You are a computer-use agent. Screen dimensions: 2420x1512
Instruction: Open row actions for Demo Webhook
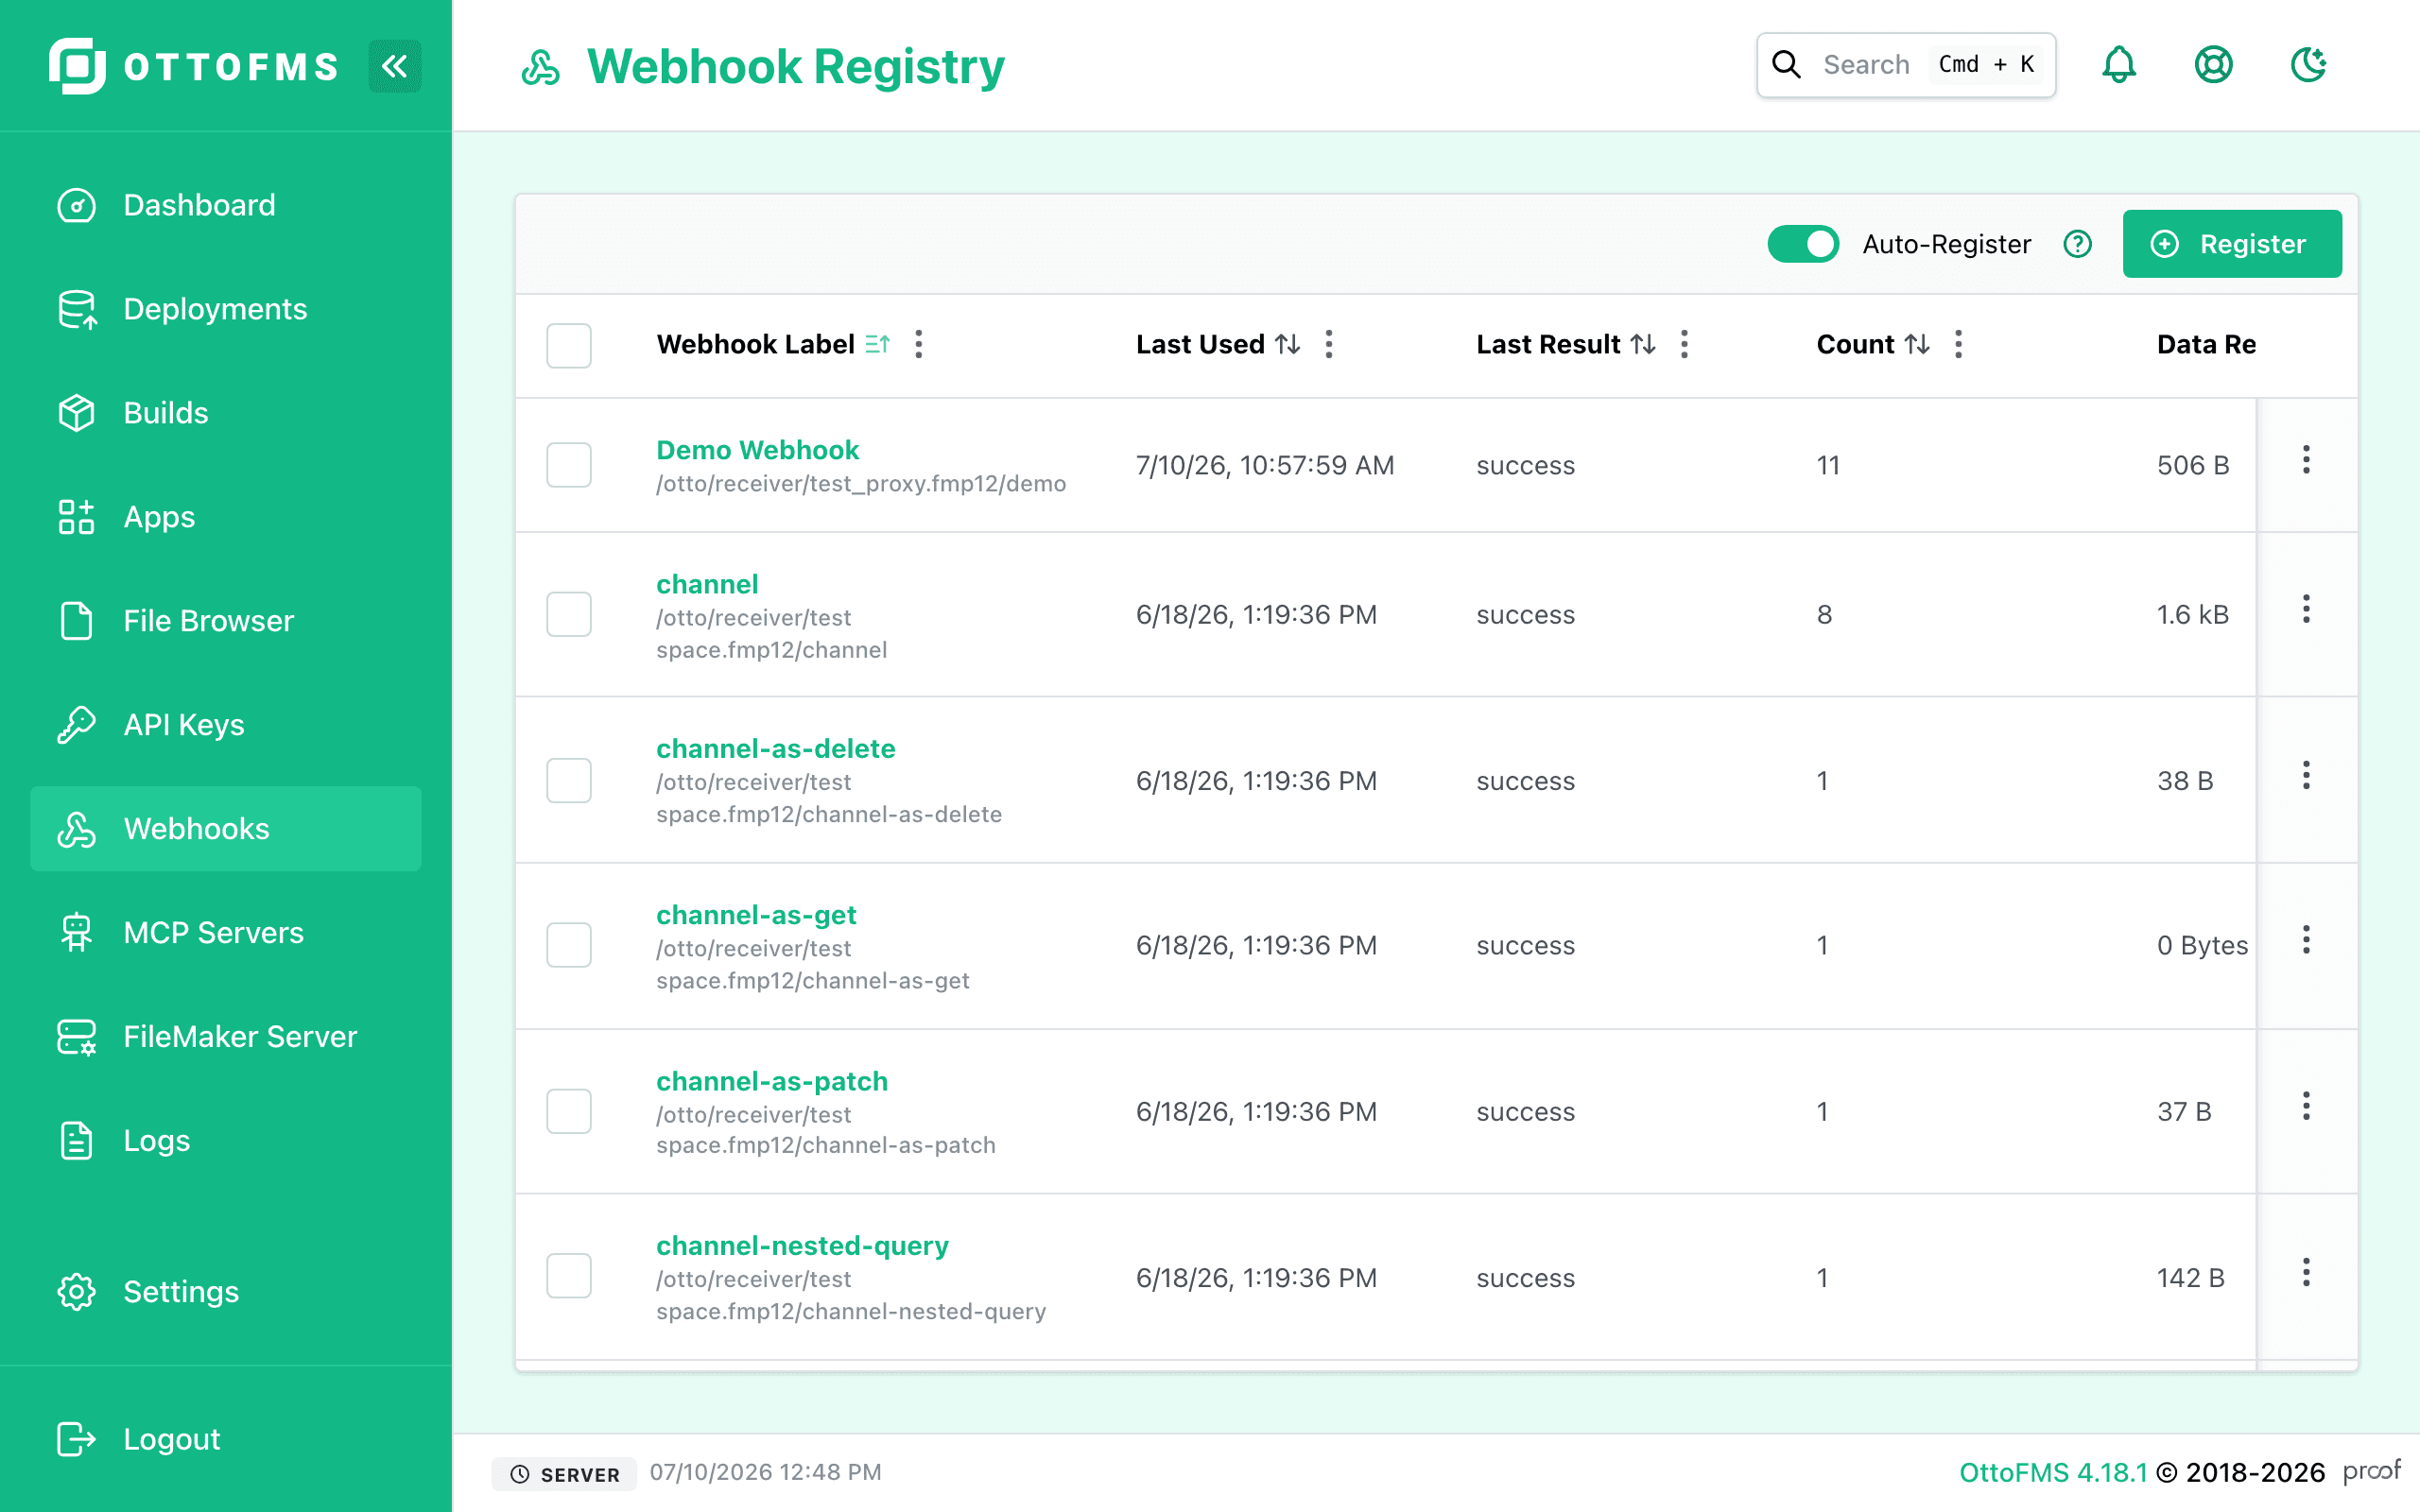[x=2307, y=460]
